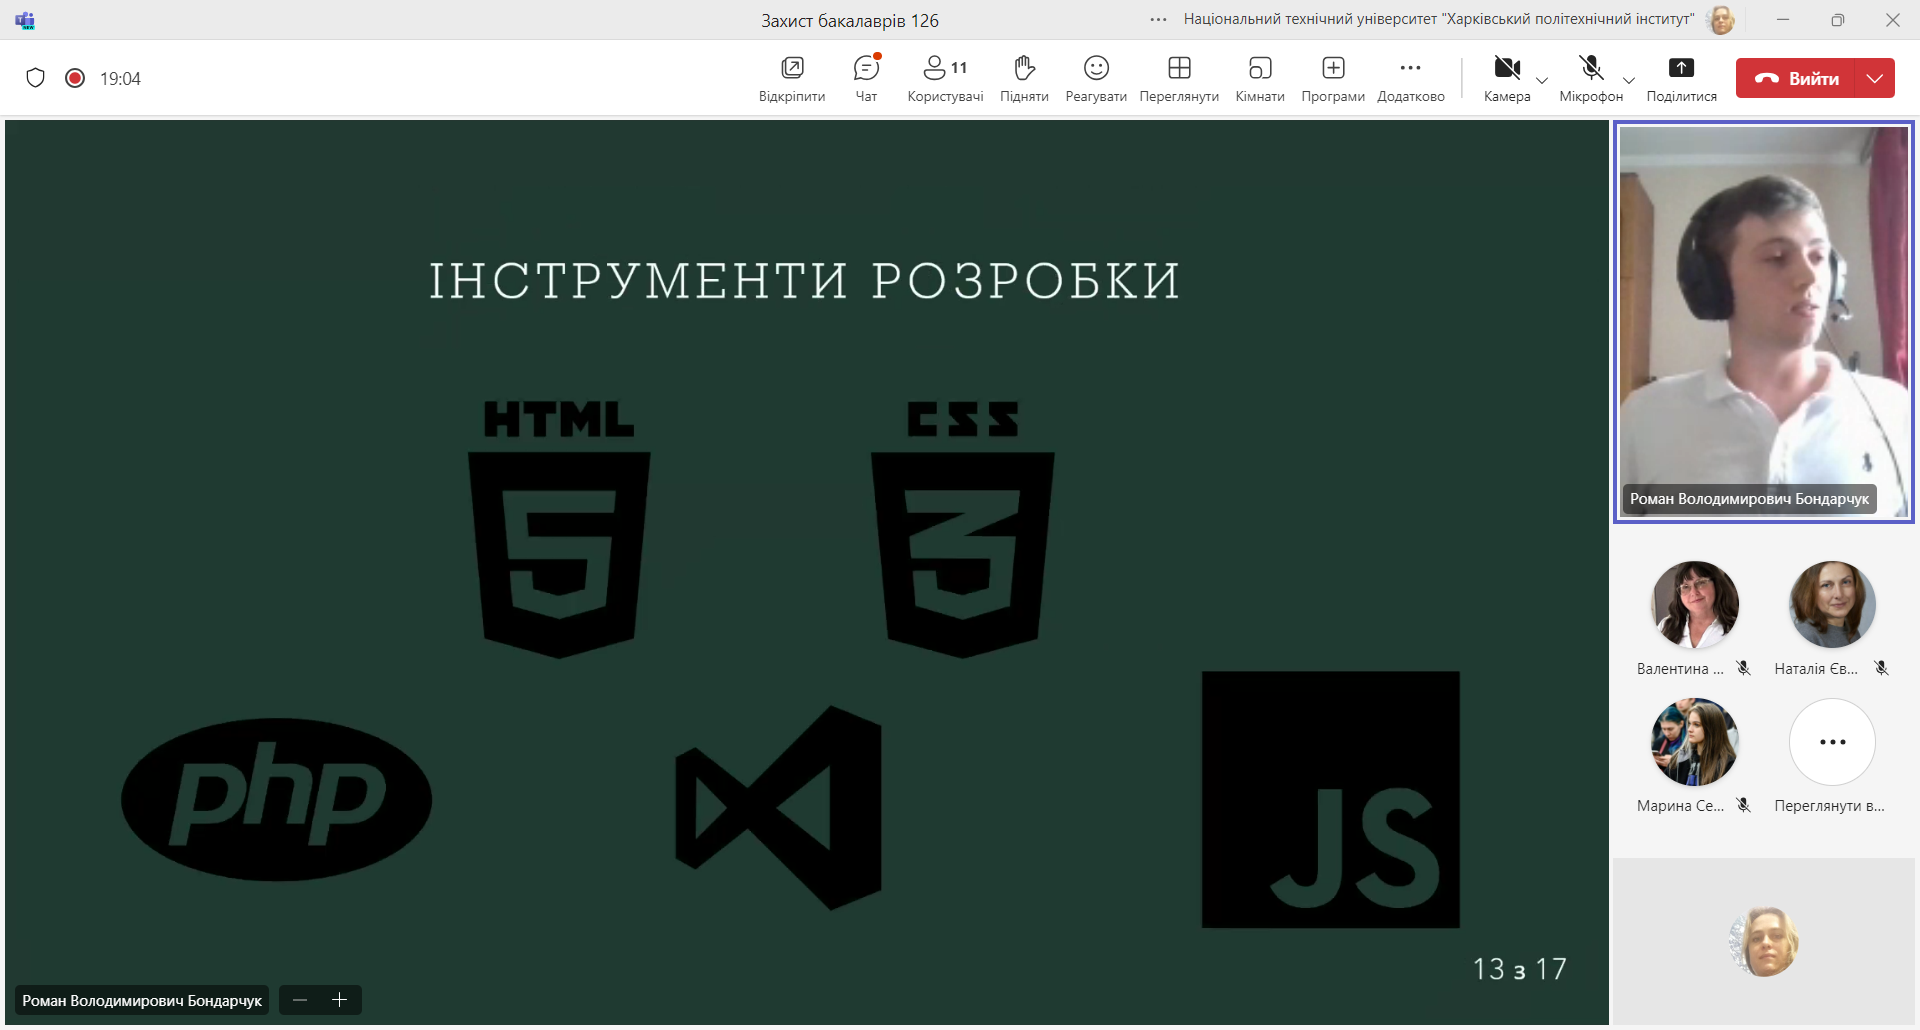Zoom in on the shared slide
Screen dimensions: 1920x1030
(340, 1000)
